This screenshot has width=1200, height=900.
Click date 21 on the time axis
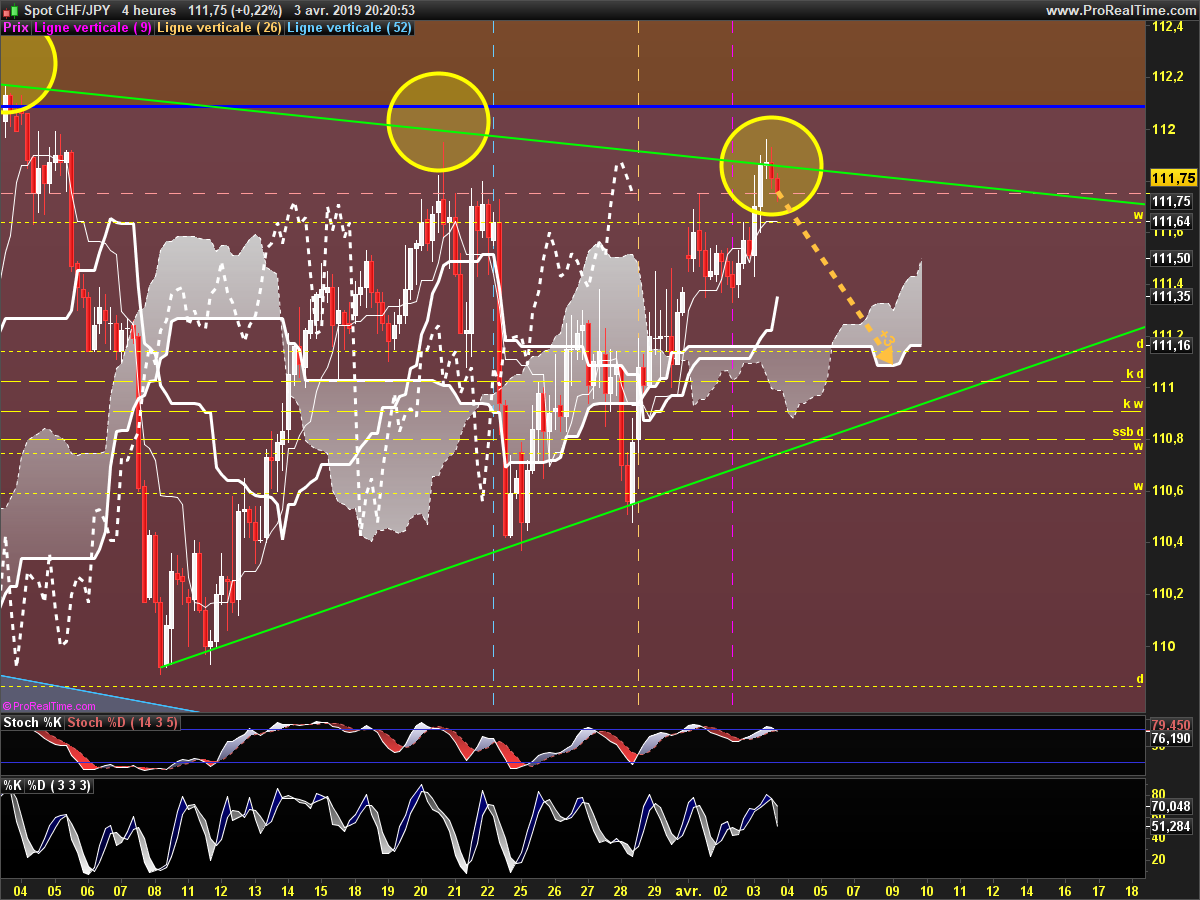point(455,889)
